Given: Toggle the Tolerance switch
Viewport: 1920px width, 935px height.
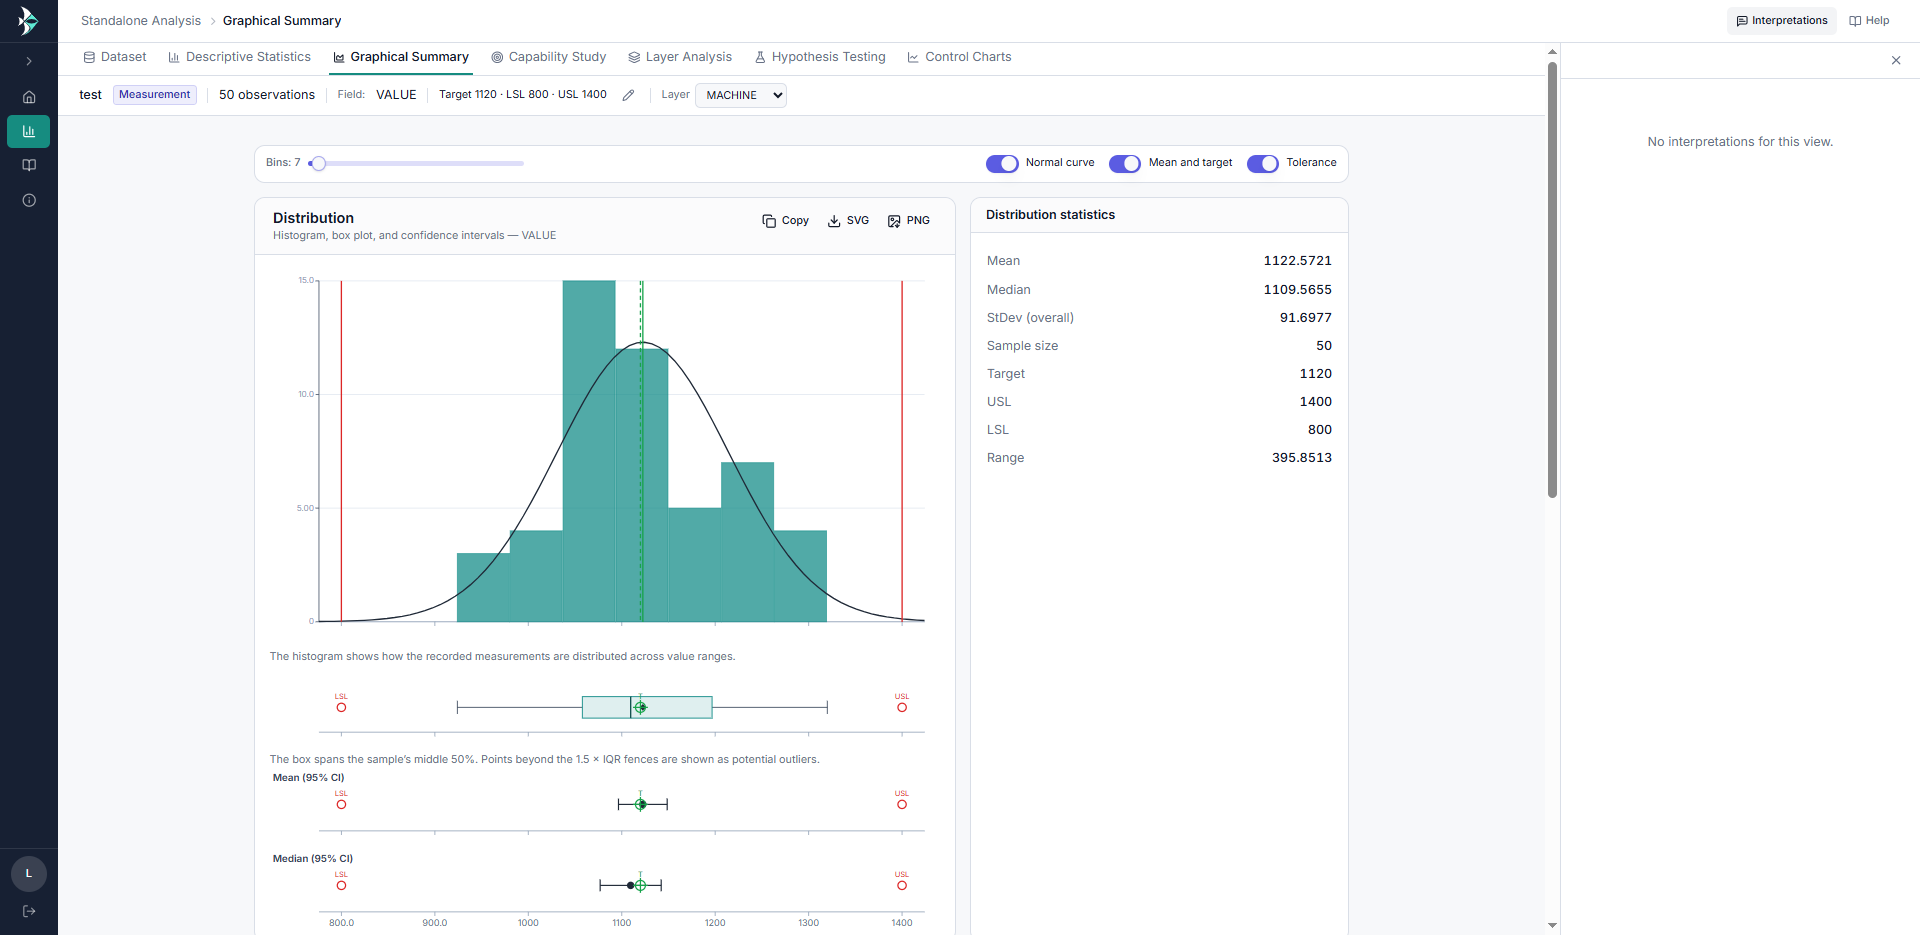Looking at the screenshot, I should [x=1263, y=164].
